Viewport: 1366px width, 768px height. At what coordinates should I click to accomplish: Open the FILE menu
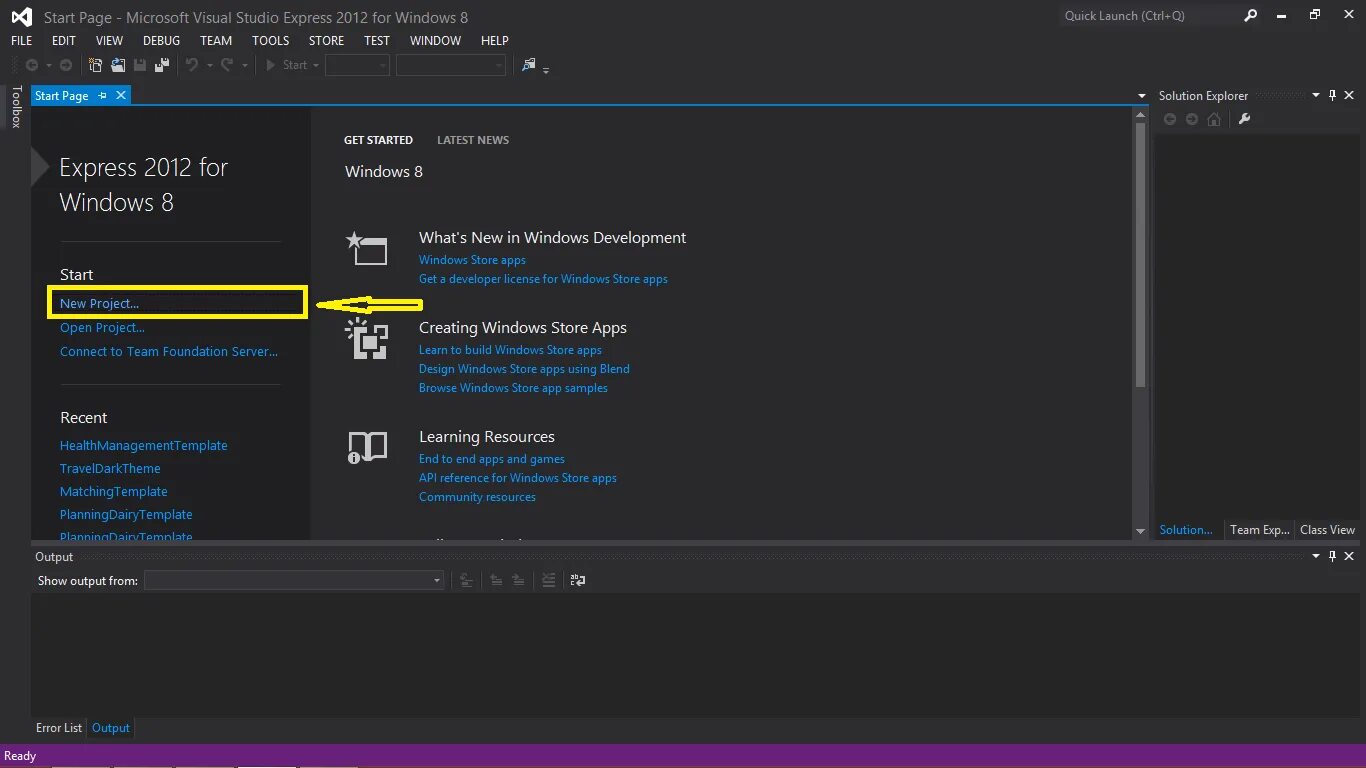click(x=22, y=41)
